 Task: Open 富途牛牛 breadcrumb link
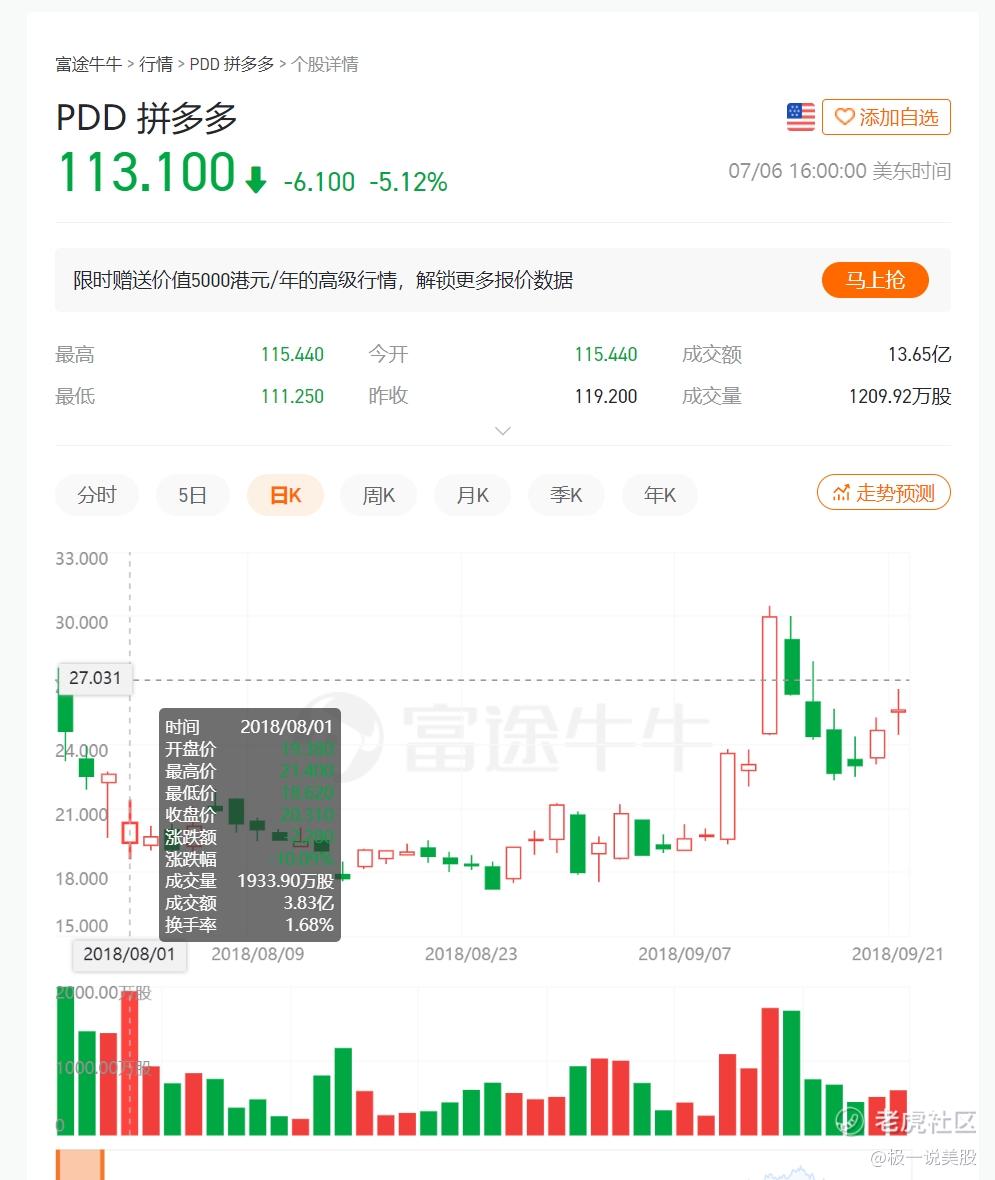[x=89, y=64]
